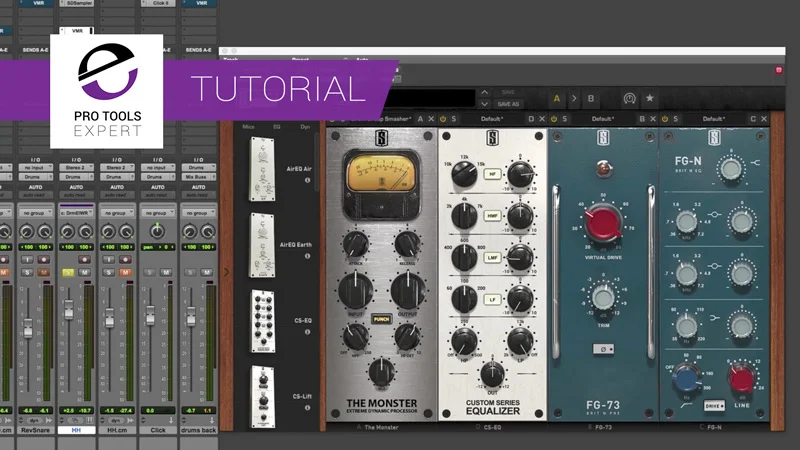Open the EQ tab in the module browser
This screenshot has width=800, height=450.
coord(277,127)
